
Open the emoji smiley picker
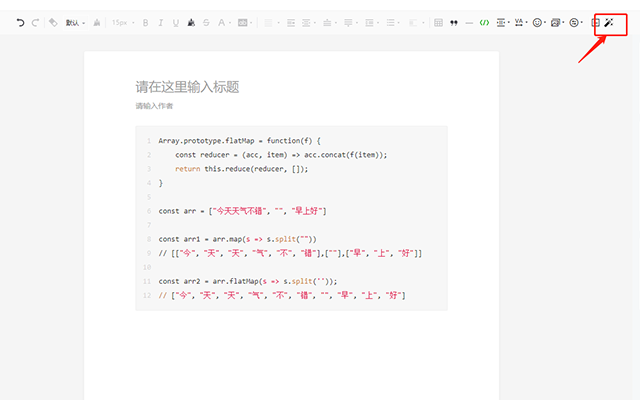pos(537,23)
